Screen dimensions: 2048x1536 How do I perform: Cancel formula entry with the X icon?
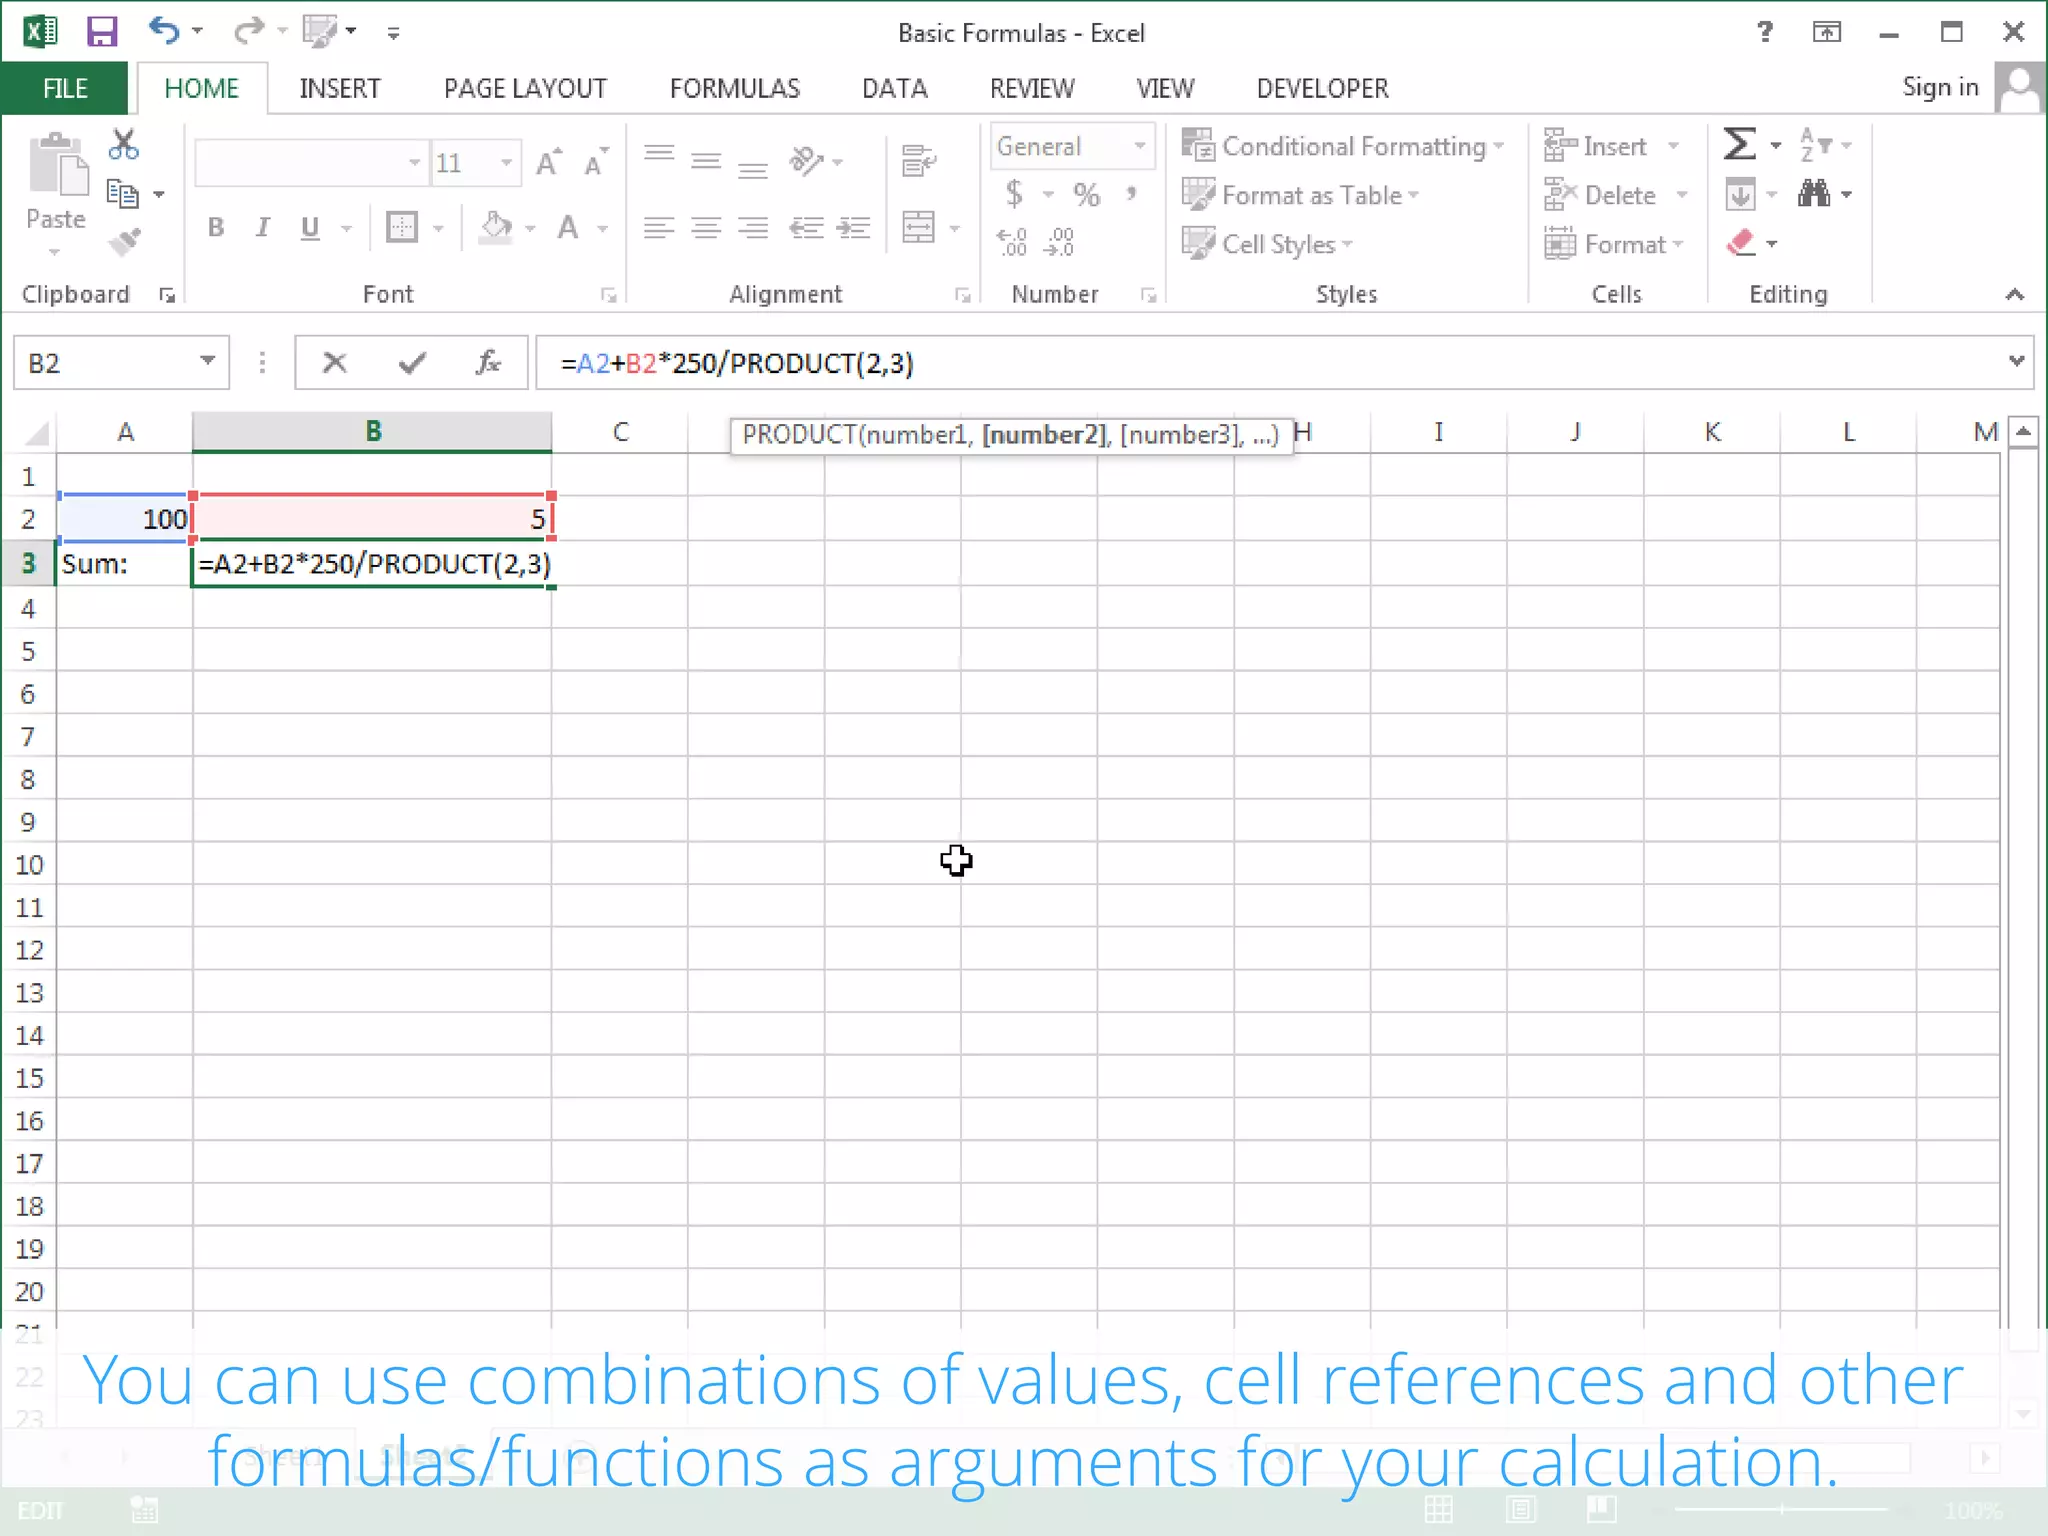334,363
